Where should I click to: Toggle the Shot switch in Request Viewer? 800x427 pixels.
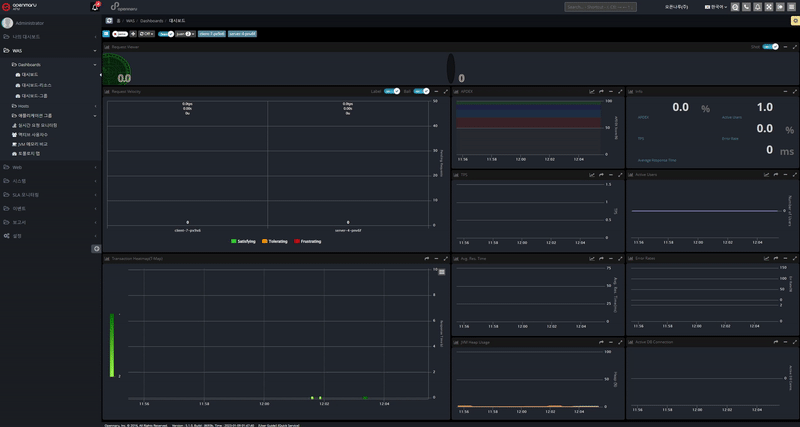770,46
